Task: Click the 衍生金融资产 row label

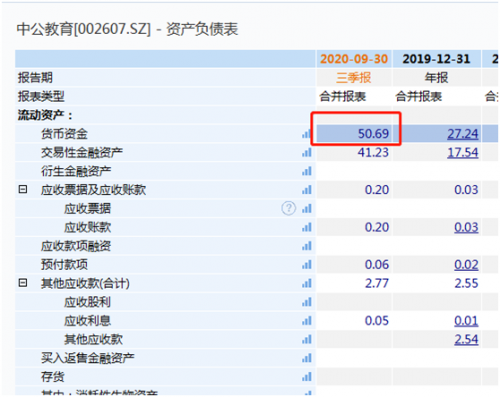Action: [76, 171]
